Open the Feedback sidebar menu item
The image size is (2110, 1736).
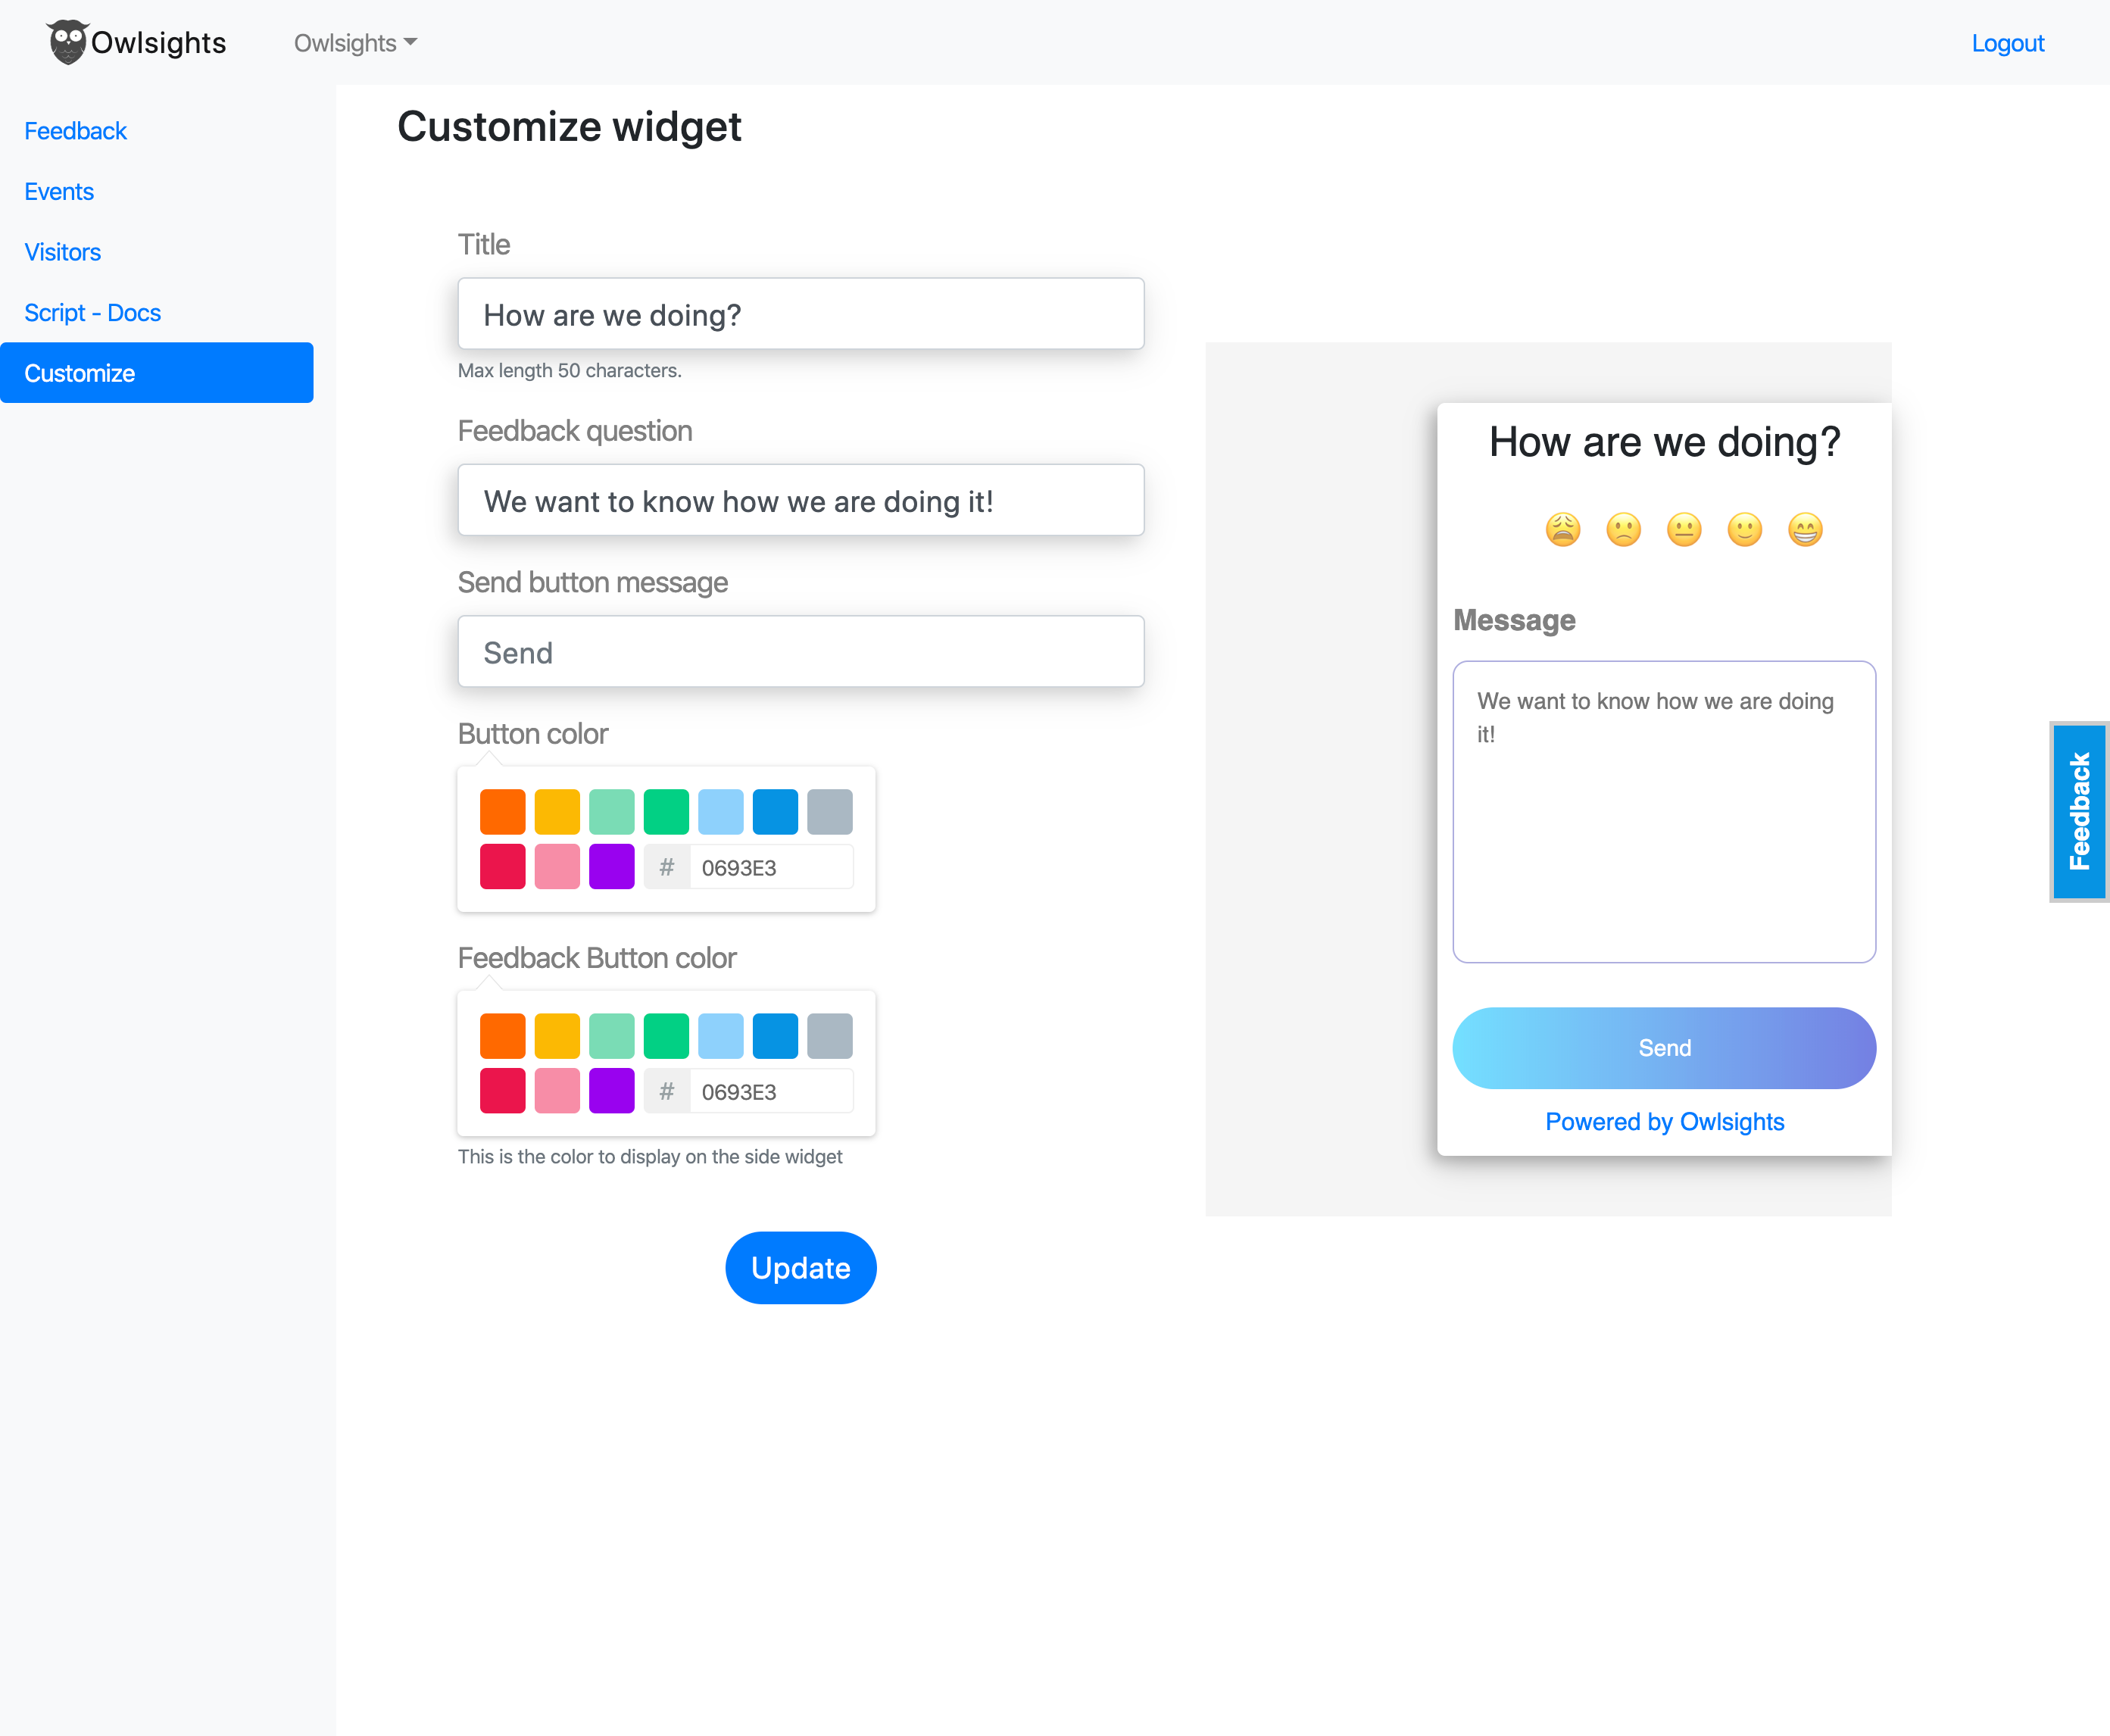click(76, 131)
